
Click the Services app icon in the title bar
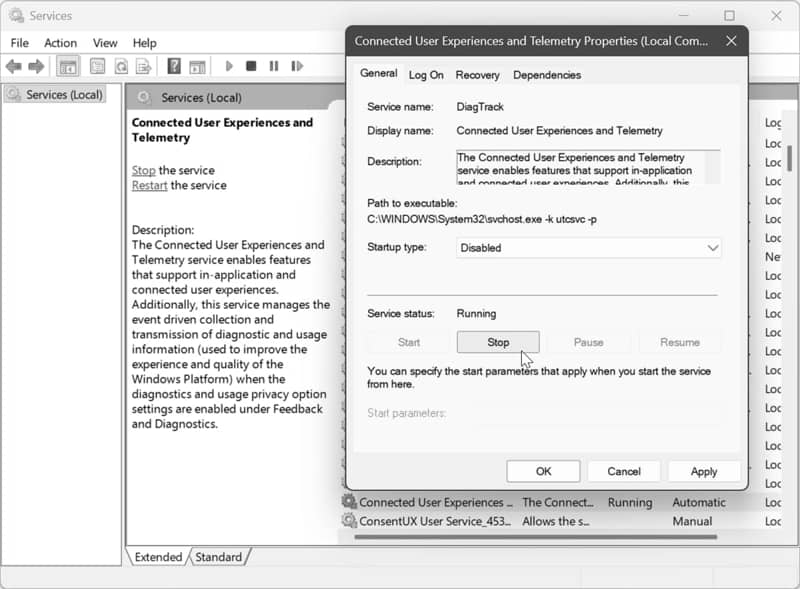pyautogui.click(x=17, y=16)
